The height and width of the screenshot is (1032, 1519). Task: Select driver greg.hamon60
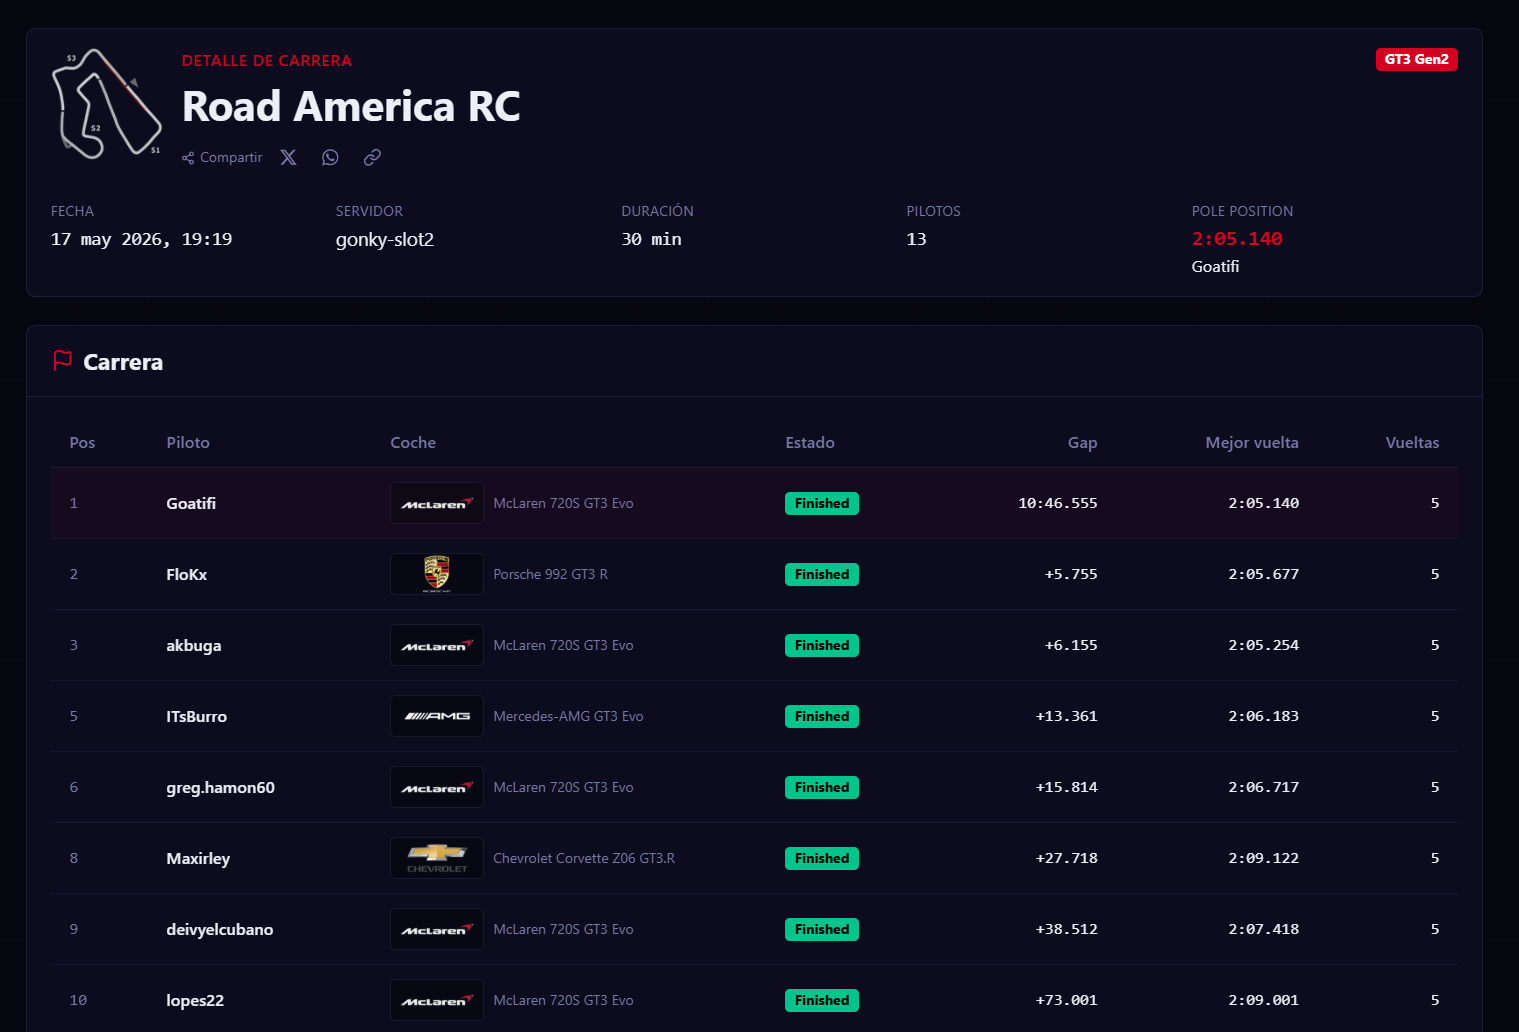tap(221, 788)
